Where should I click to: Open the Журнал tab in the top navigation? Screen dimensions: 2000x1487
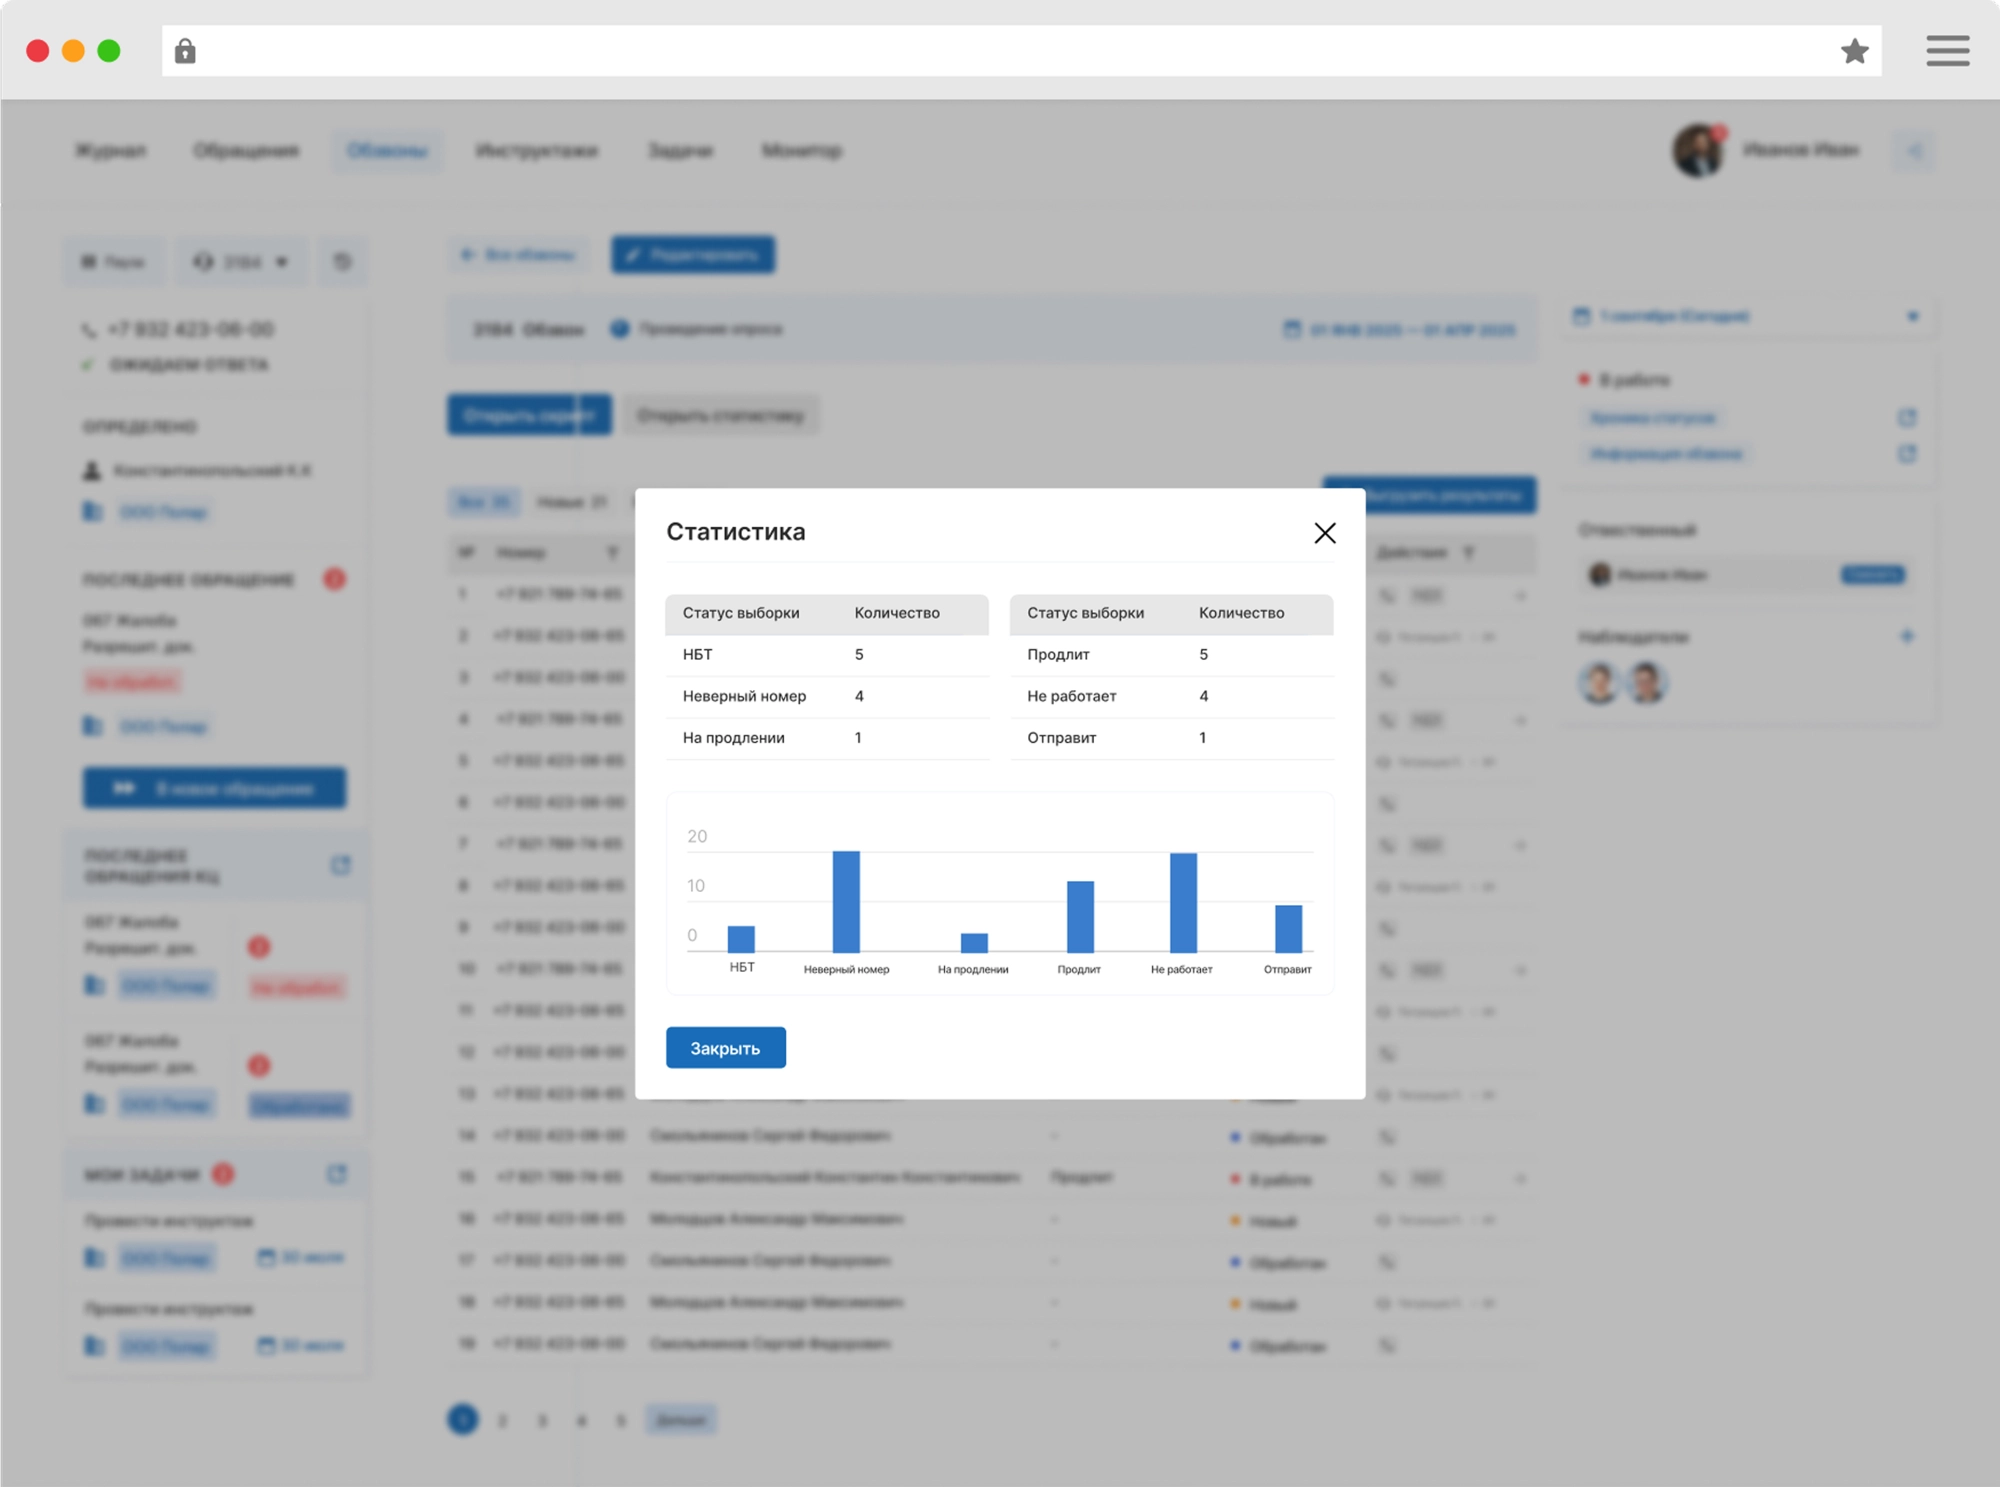pos(111,151)
